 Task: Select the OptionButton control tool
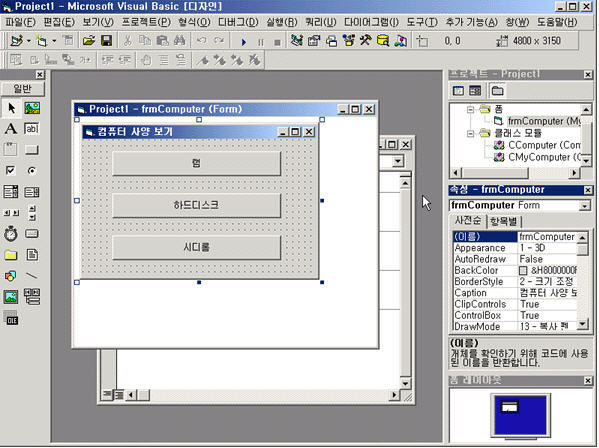click(x=32, y=170)
